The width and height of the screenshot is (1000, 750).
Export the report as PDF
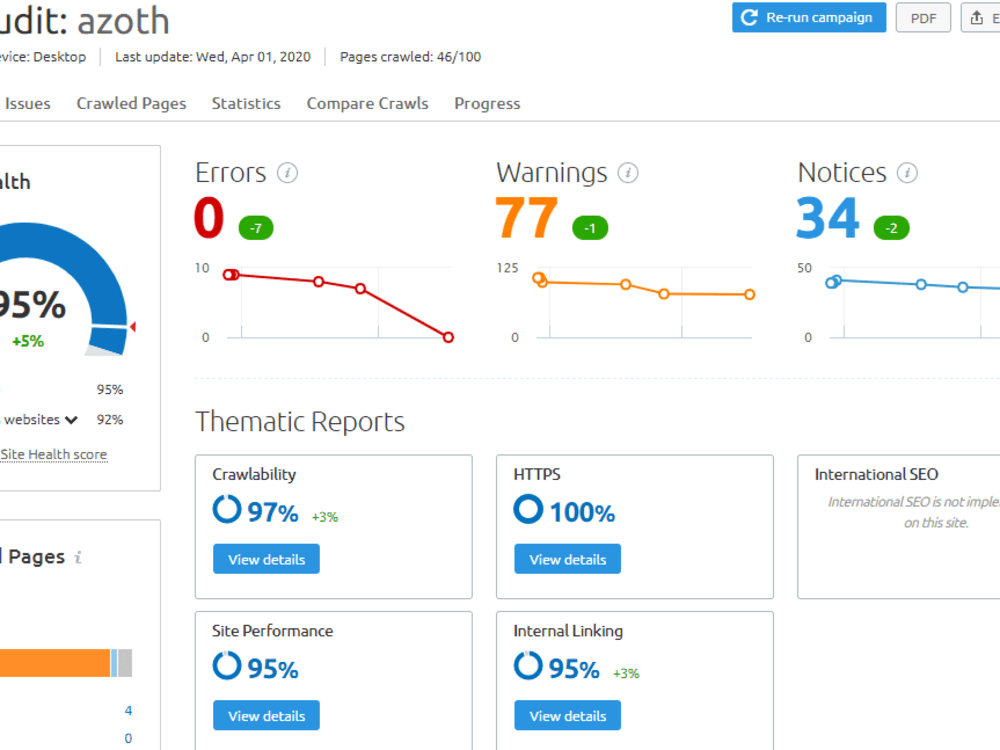click(x=923, y=18)
